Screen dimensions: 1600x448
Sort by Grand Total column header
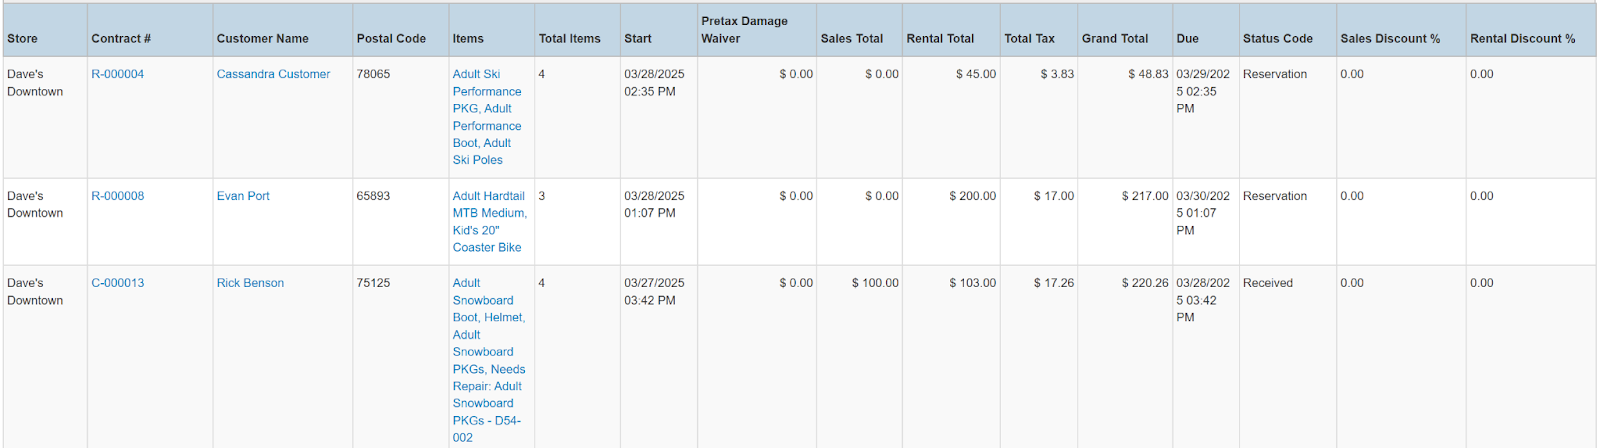1114,39
